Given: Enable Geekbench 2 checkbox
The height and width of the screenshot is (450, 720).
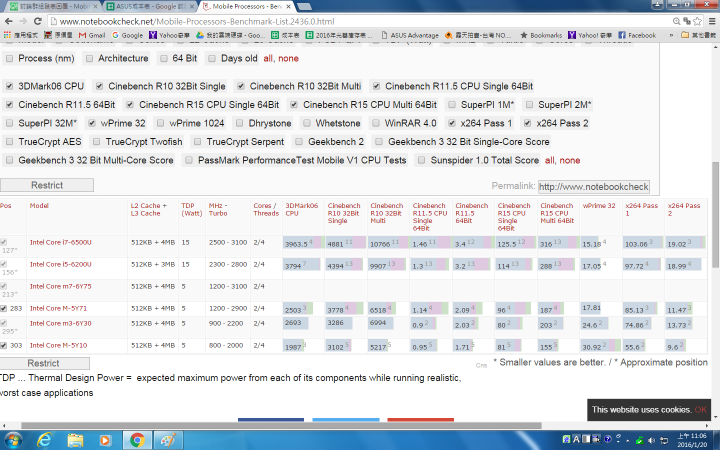Looking at the screenshot, I should click(x=299, y=141).
